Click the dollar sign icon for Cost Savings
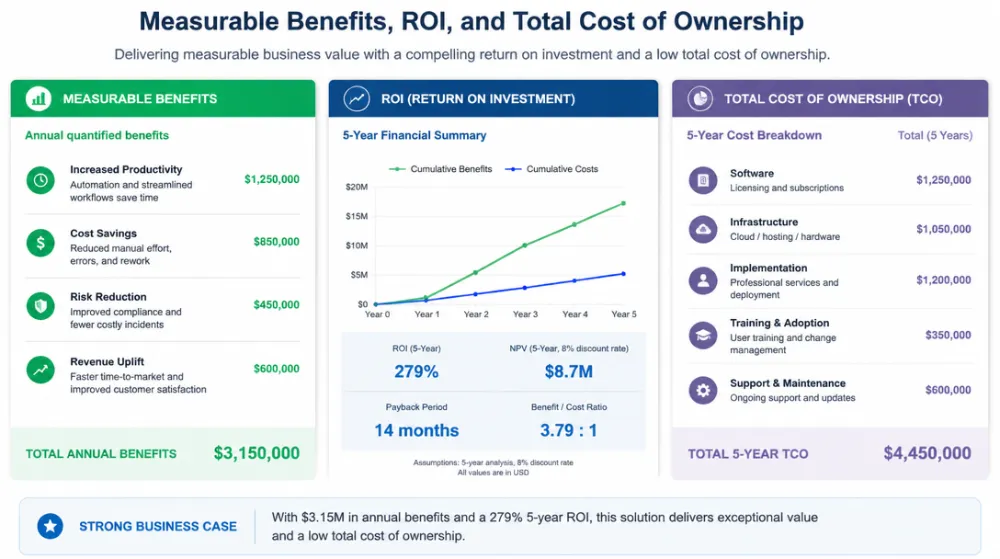This screenshot has height=559, width=1000. 40,243
